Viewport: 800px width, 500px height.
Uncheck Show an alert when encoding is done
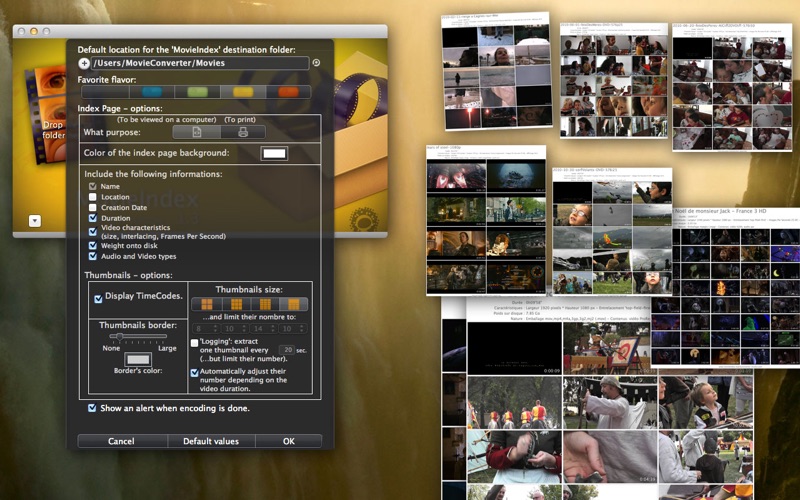pyautogui.click(x=92, y=408)
